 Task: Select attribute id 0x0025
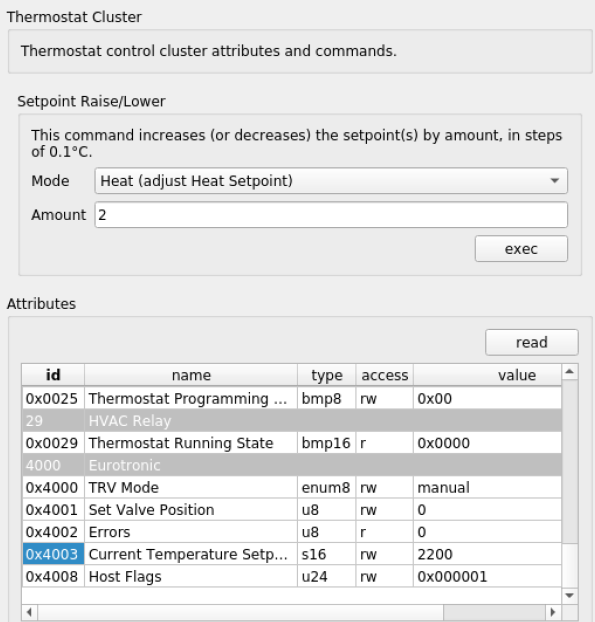[x=53, y=398]
